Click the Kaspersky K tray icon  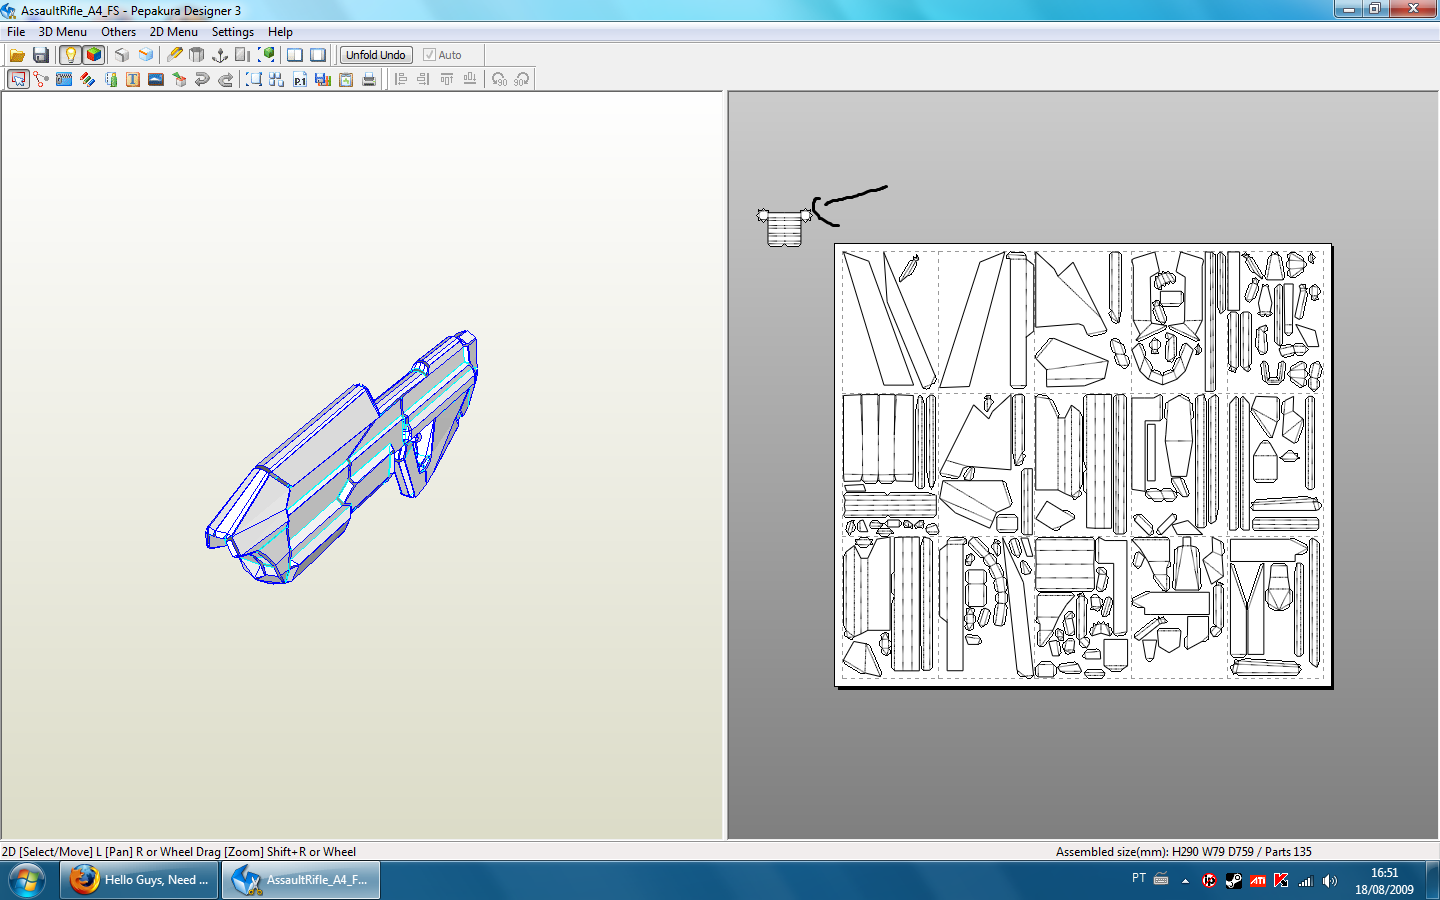pyautogui.click(x=1281, y=881)
